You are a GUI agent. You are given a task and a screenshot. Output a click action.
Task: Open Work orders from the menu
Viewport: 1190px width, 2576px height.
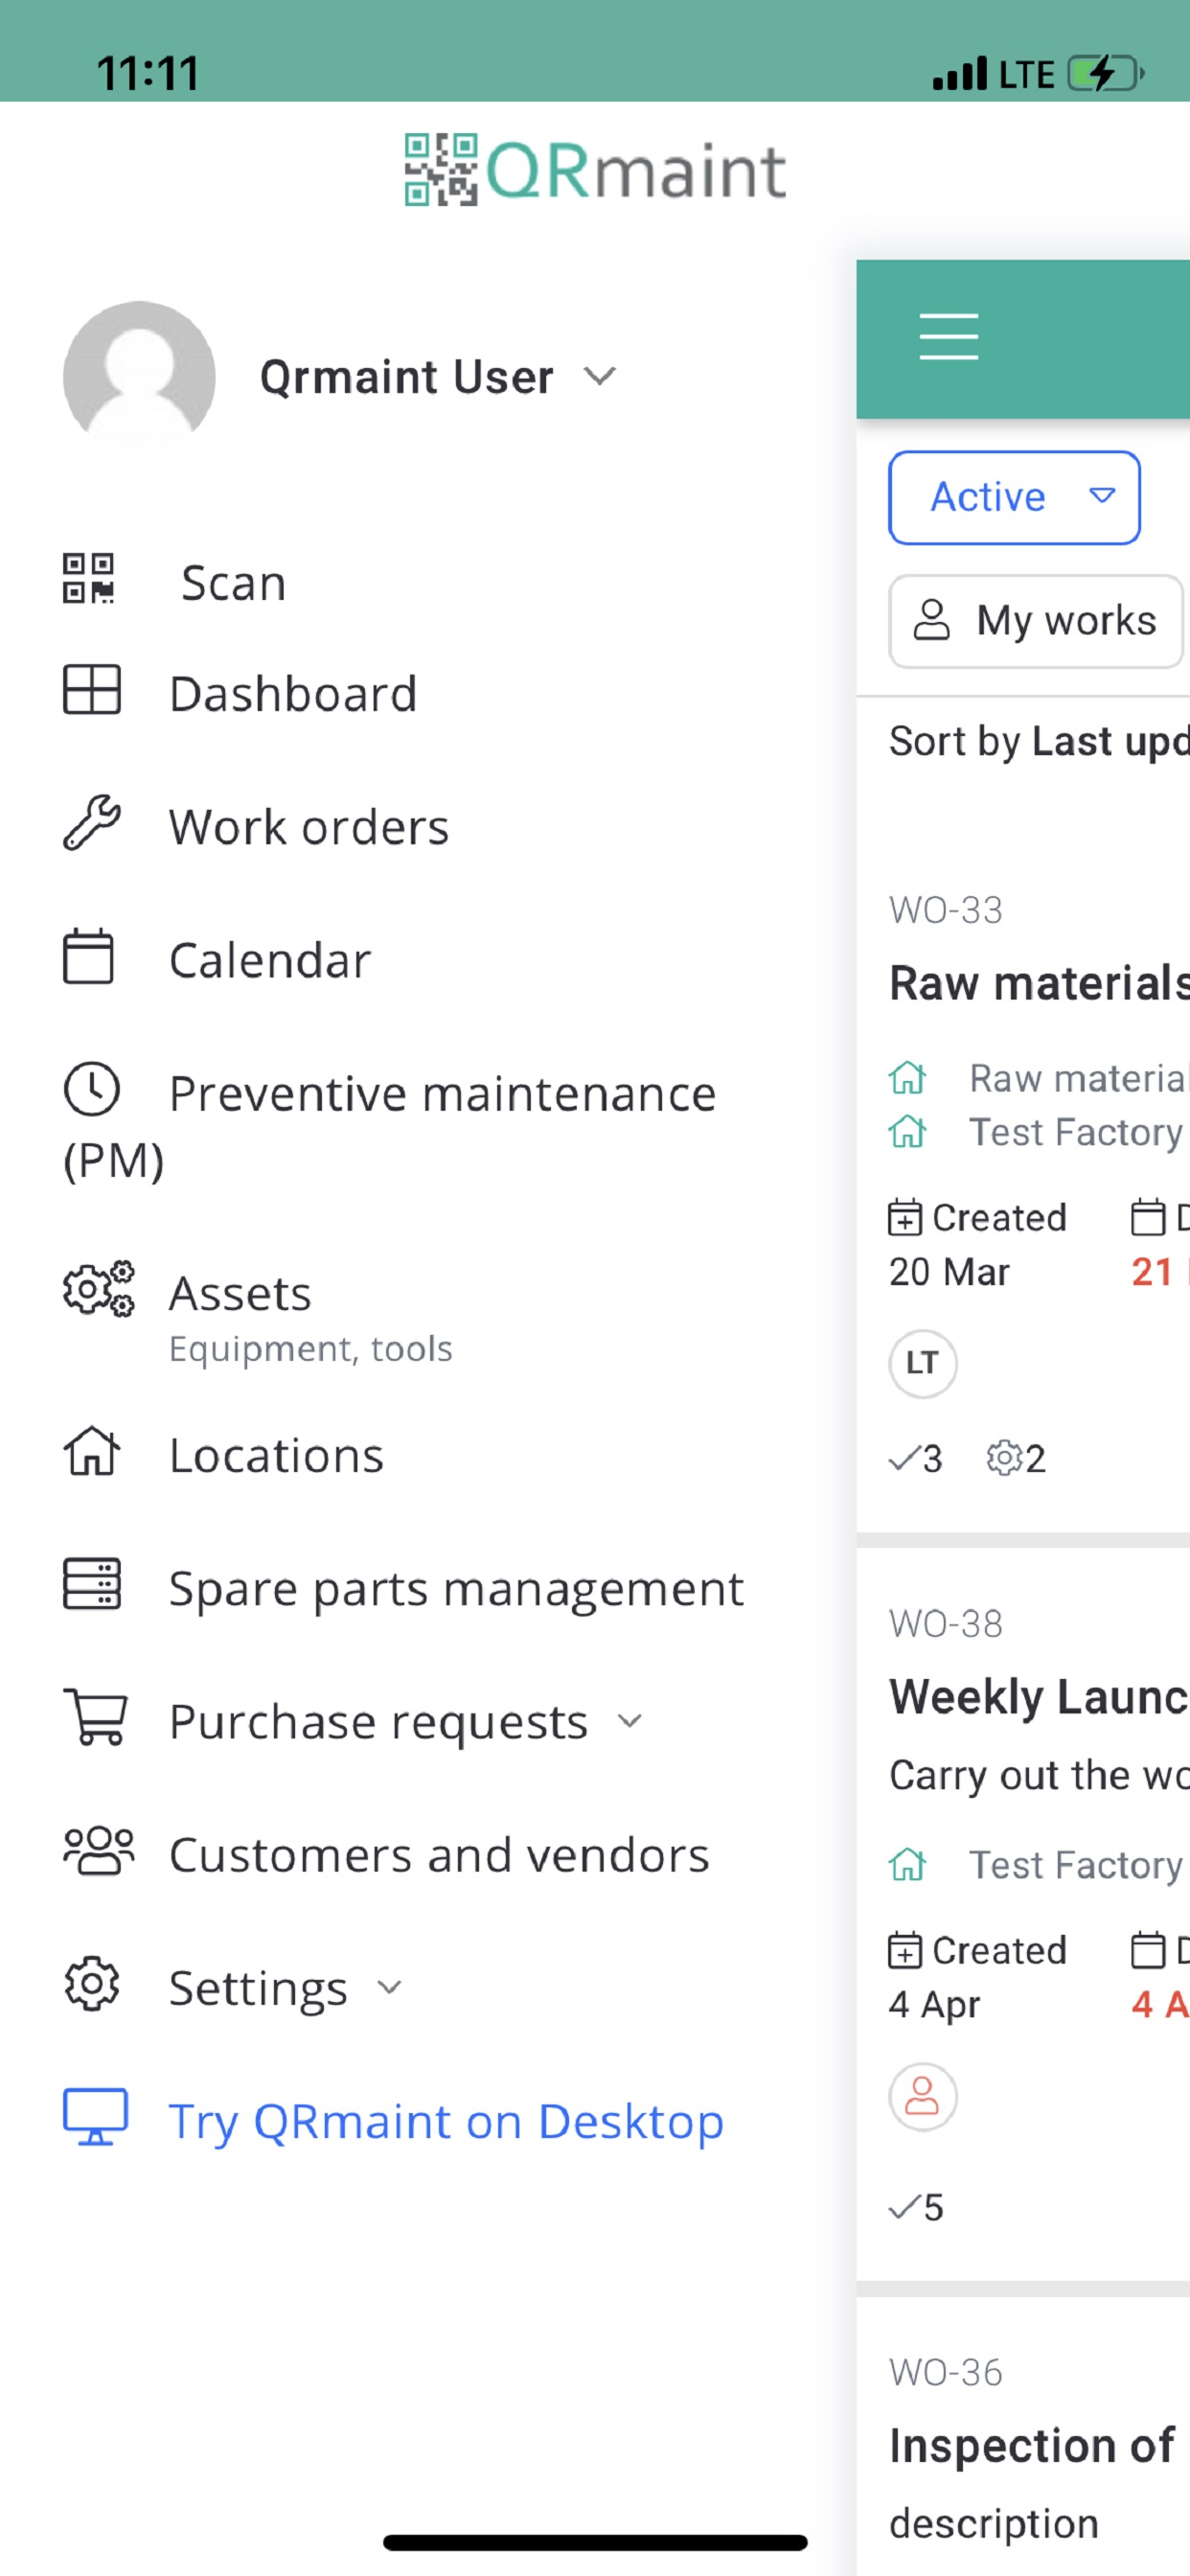[x=309, y=826]
